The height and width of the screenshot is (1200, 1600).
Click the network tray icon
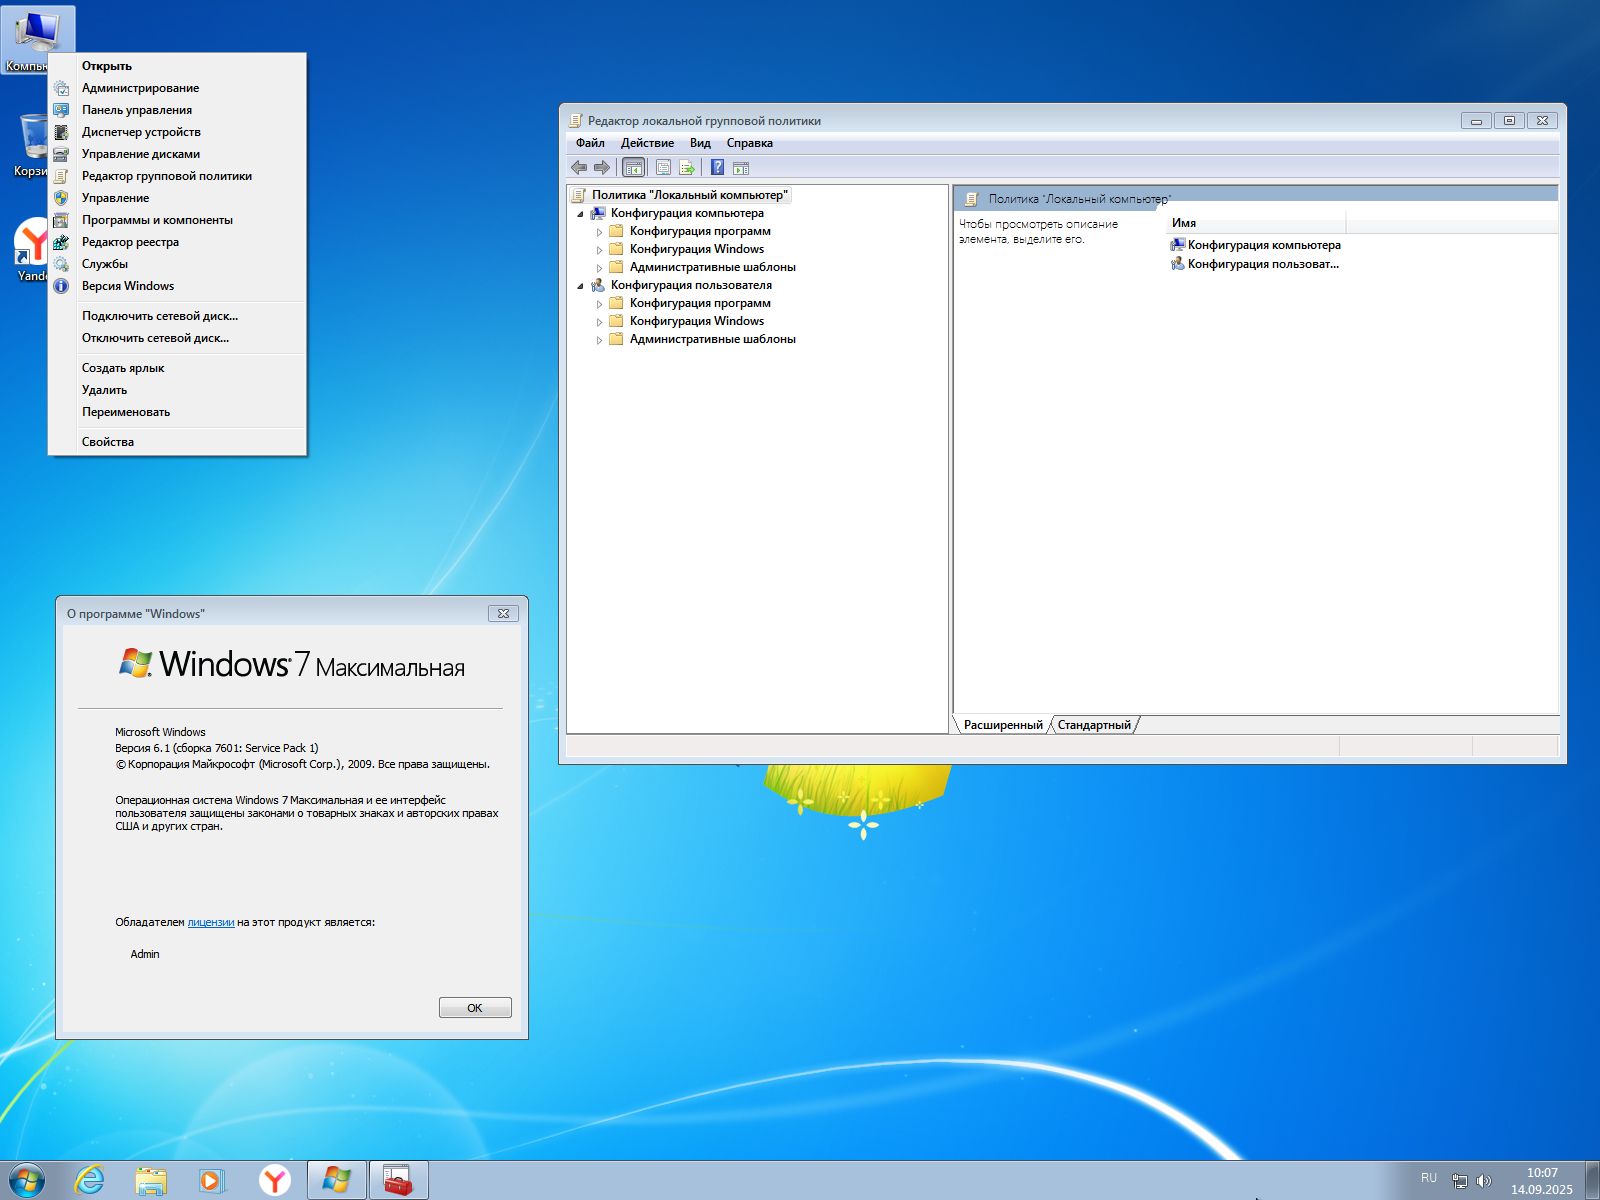point(1460,1181)
